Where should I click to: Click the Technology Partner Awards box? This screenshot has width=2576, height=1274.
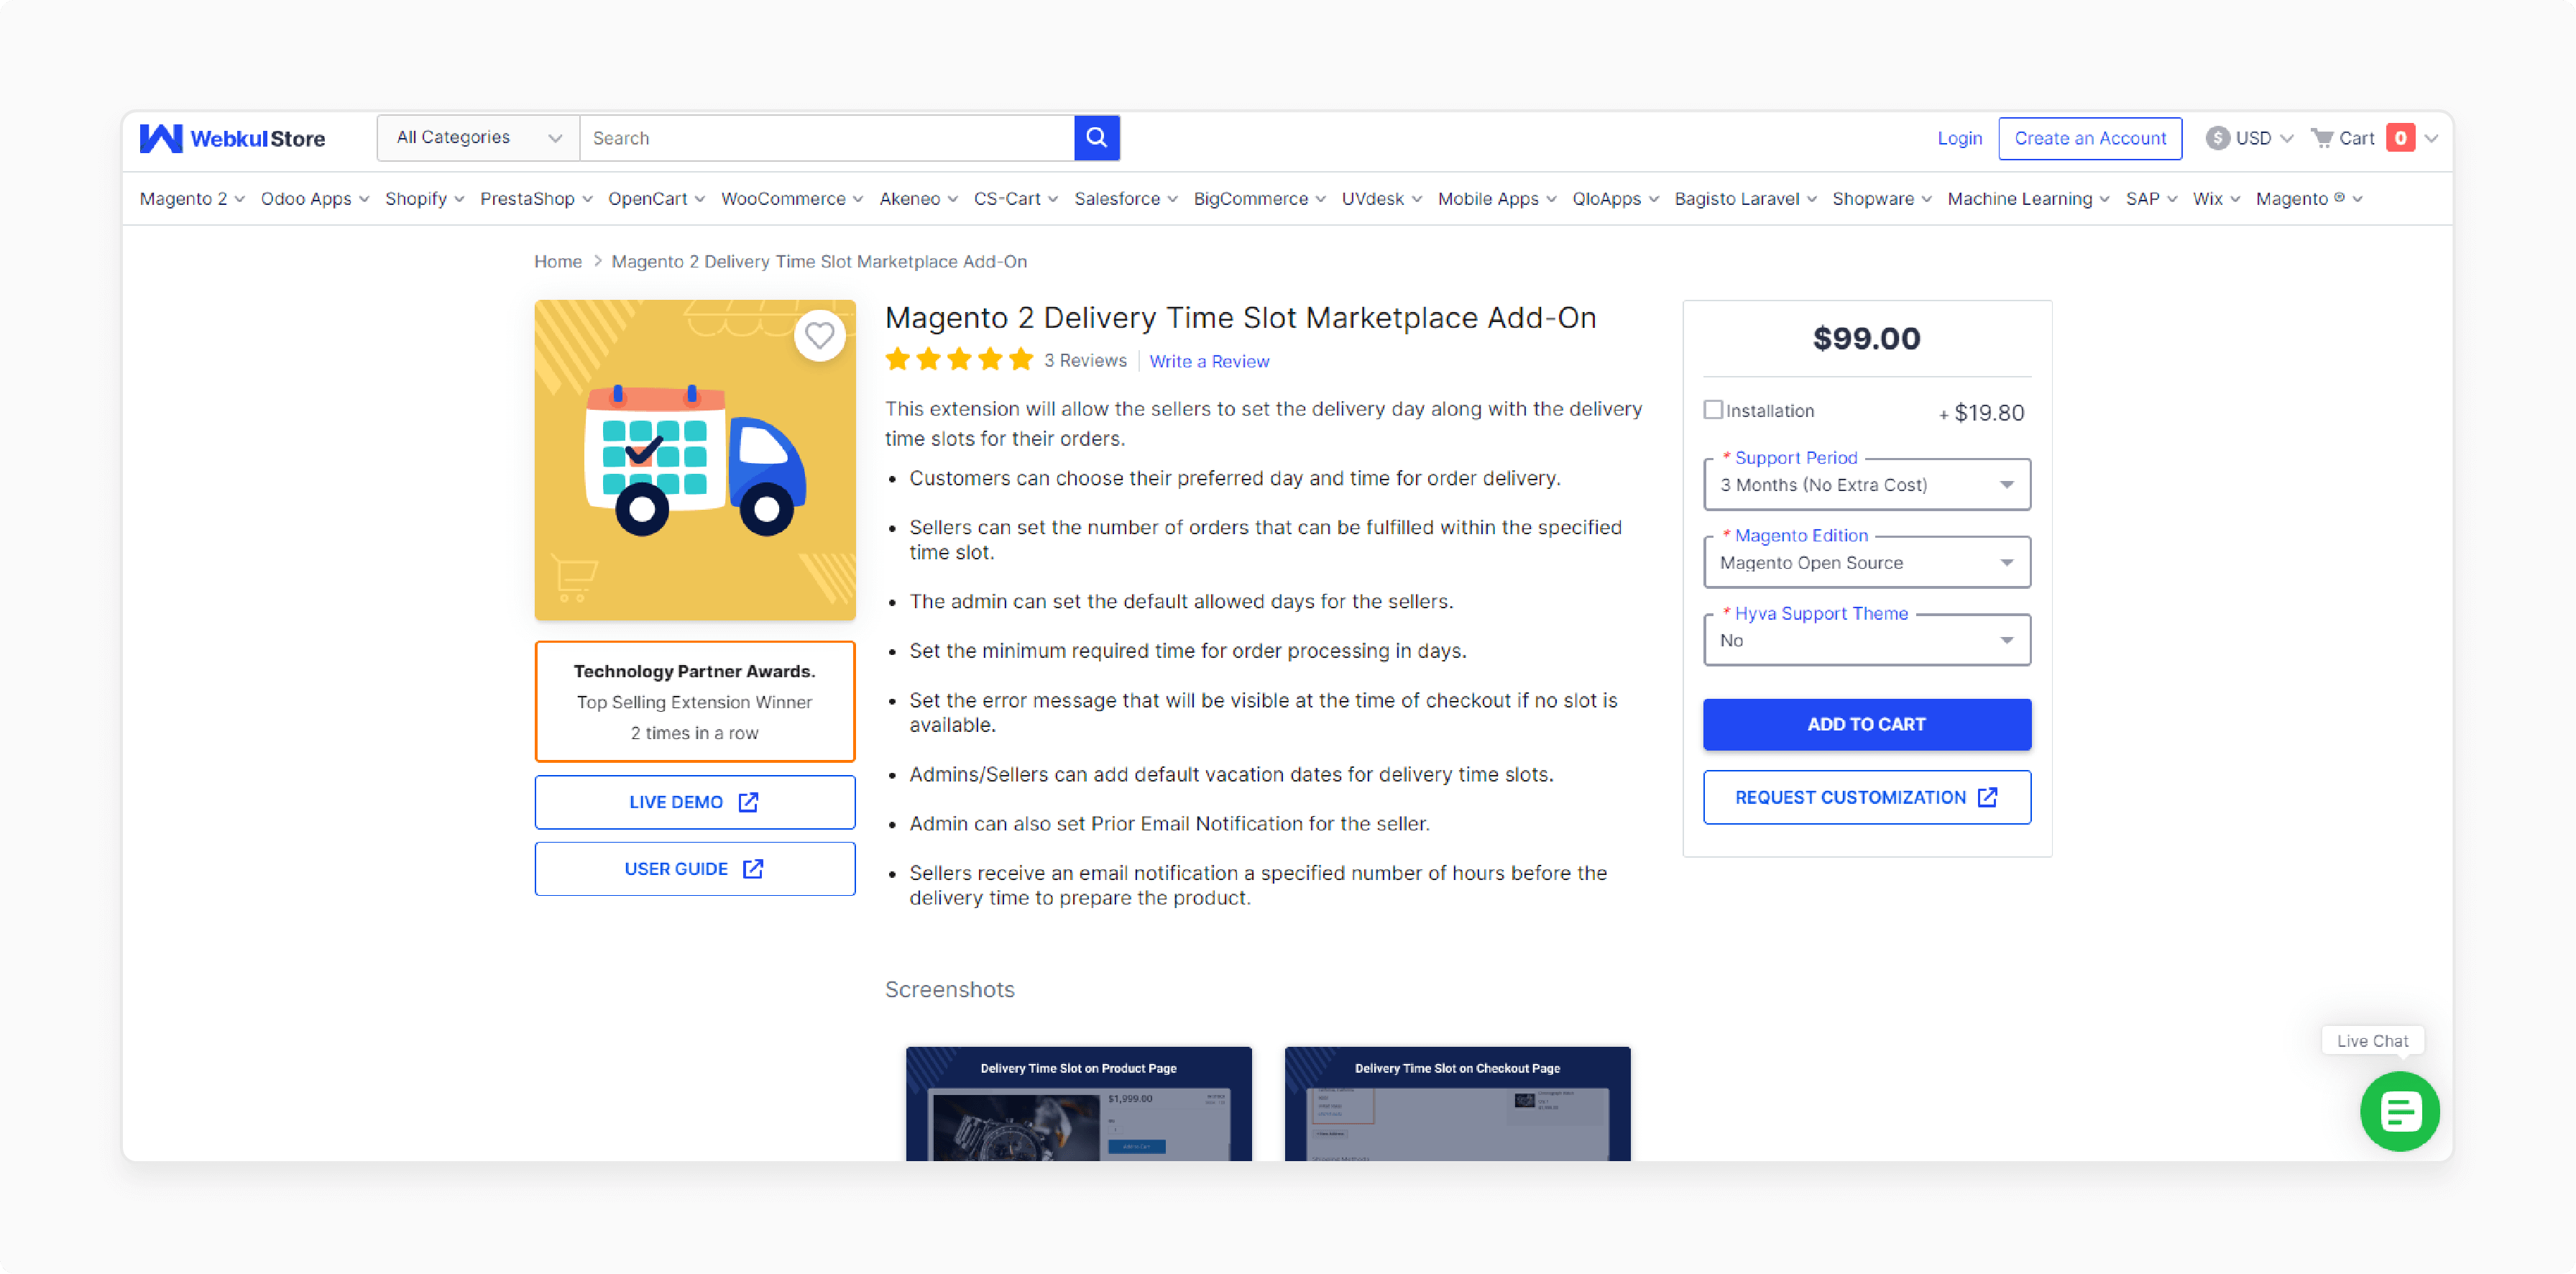[695, 701]
